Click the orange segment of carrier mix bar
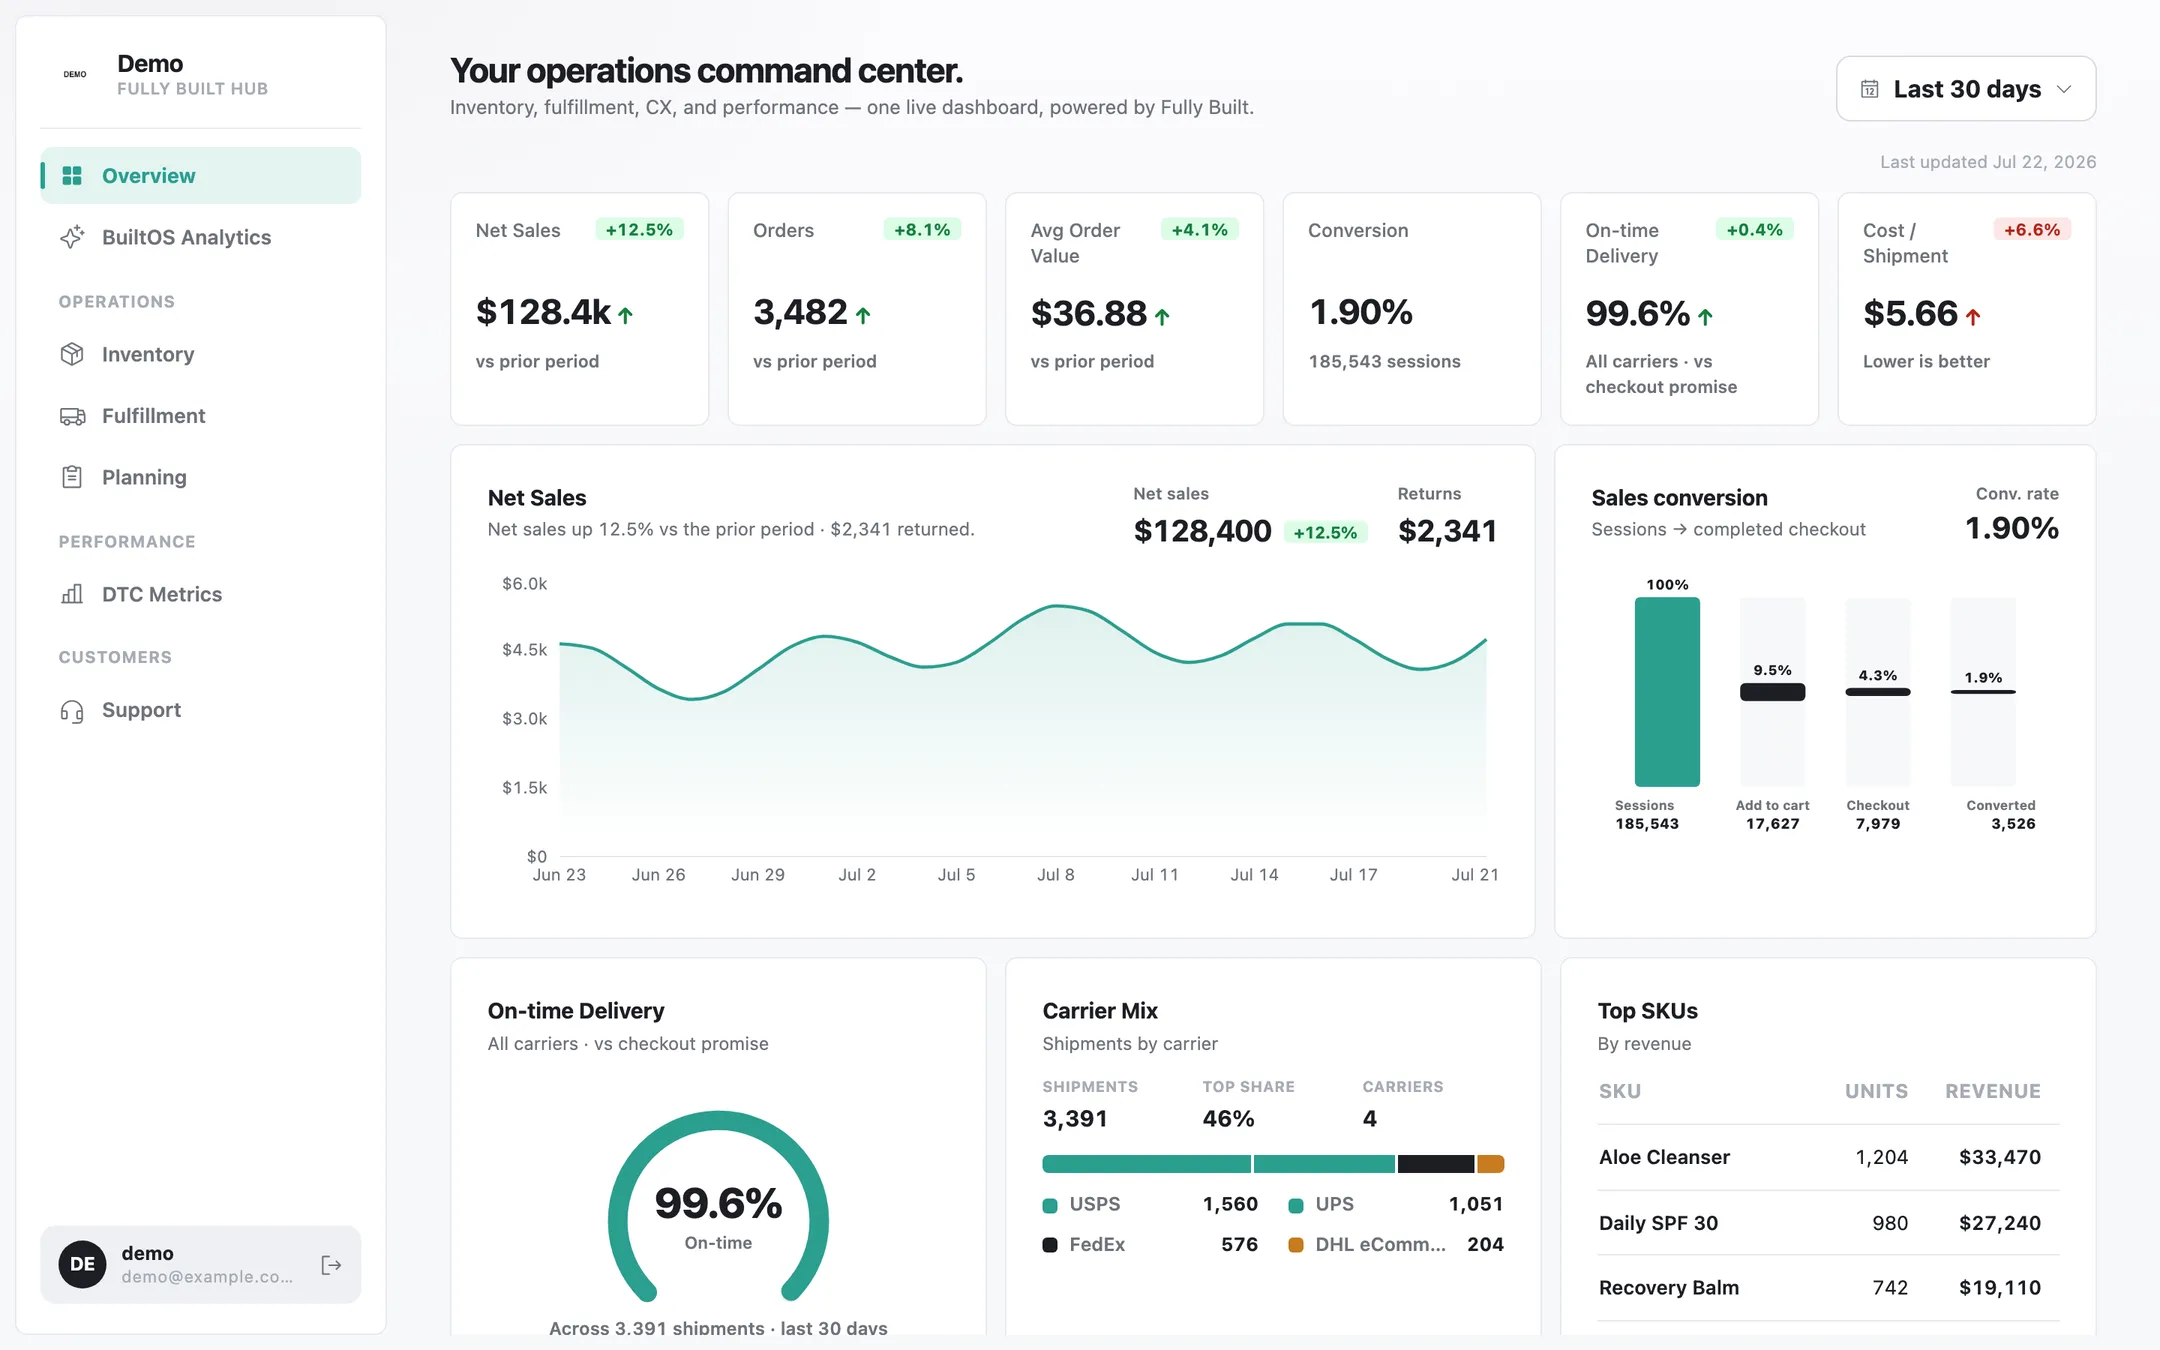The height and width of the screenshot is (1350, 2160). click(1491, 1164)
